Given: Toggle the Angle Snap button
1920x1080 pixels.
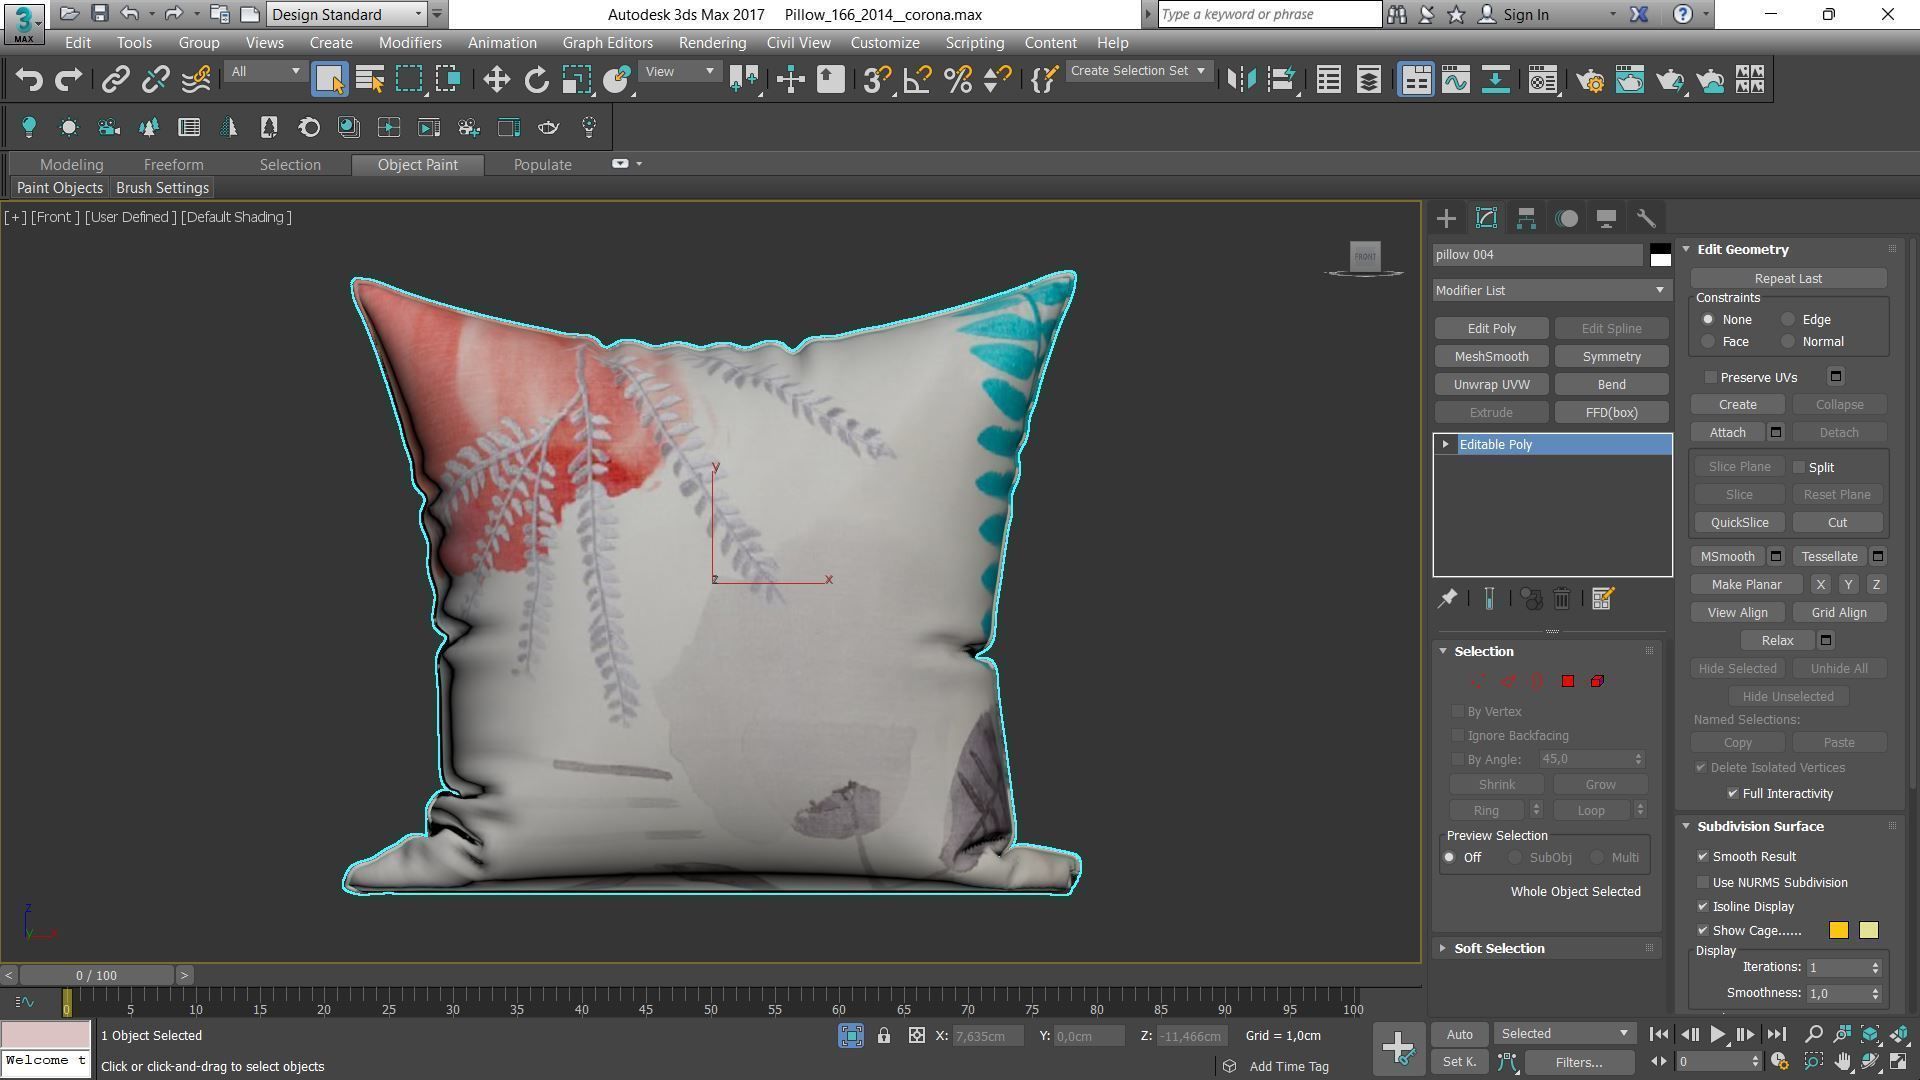Looking at the screenshot, I should (917, 80).
